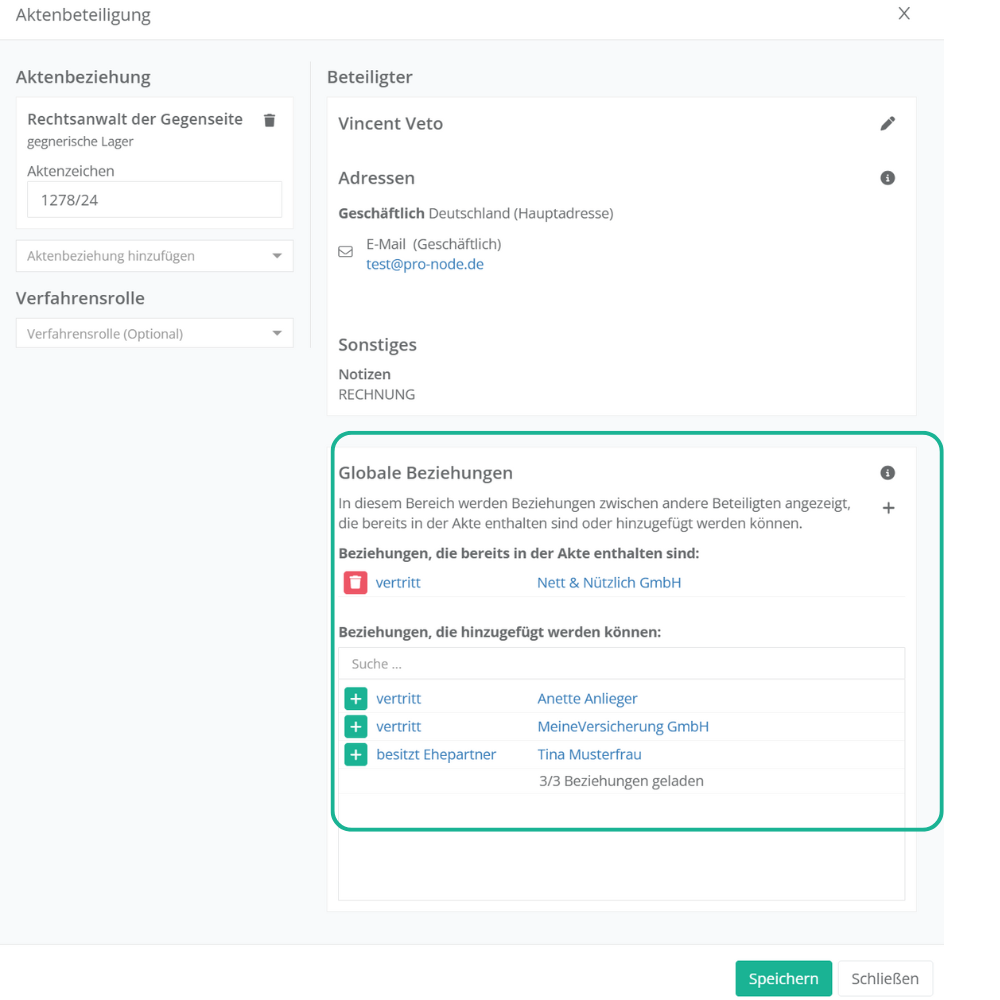Open Tina Musterfrau participant link
The image size is (1000, 1000).
pyautogui.click(x=589, y=755)
